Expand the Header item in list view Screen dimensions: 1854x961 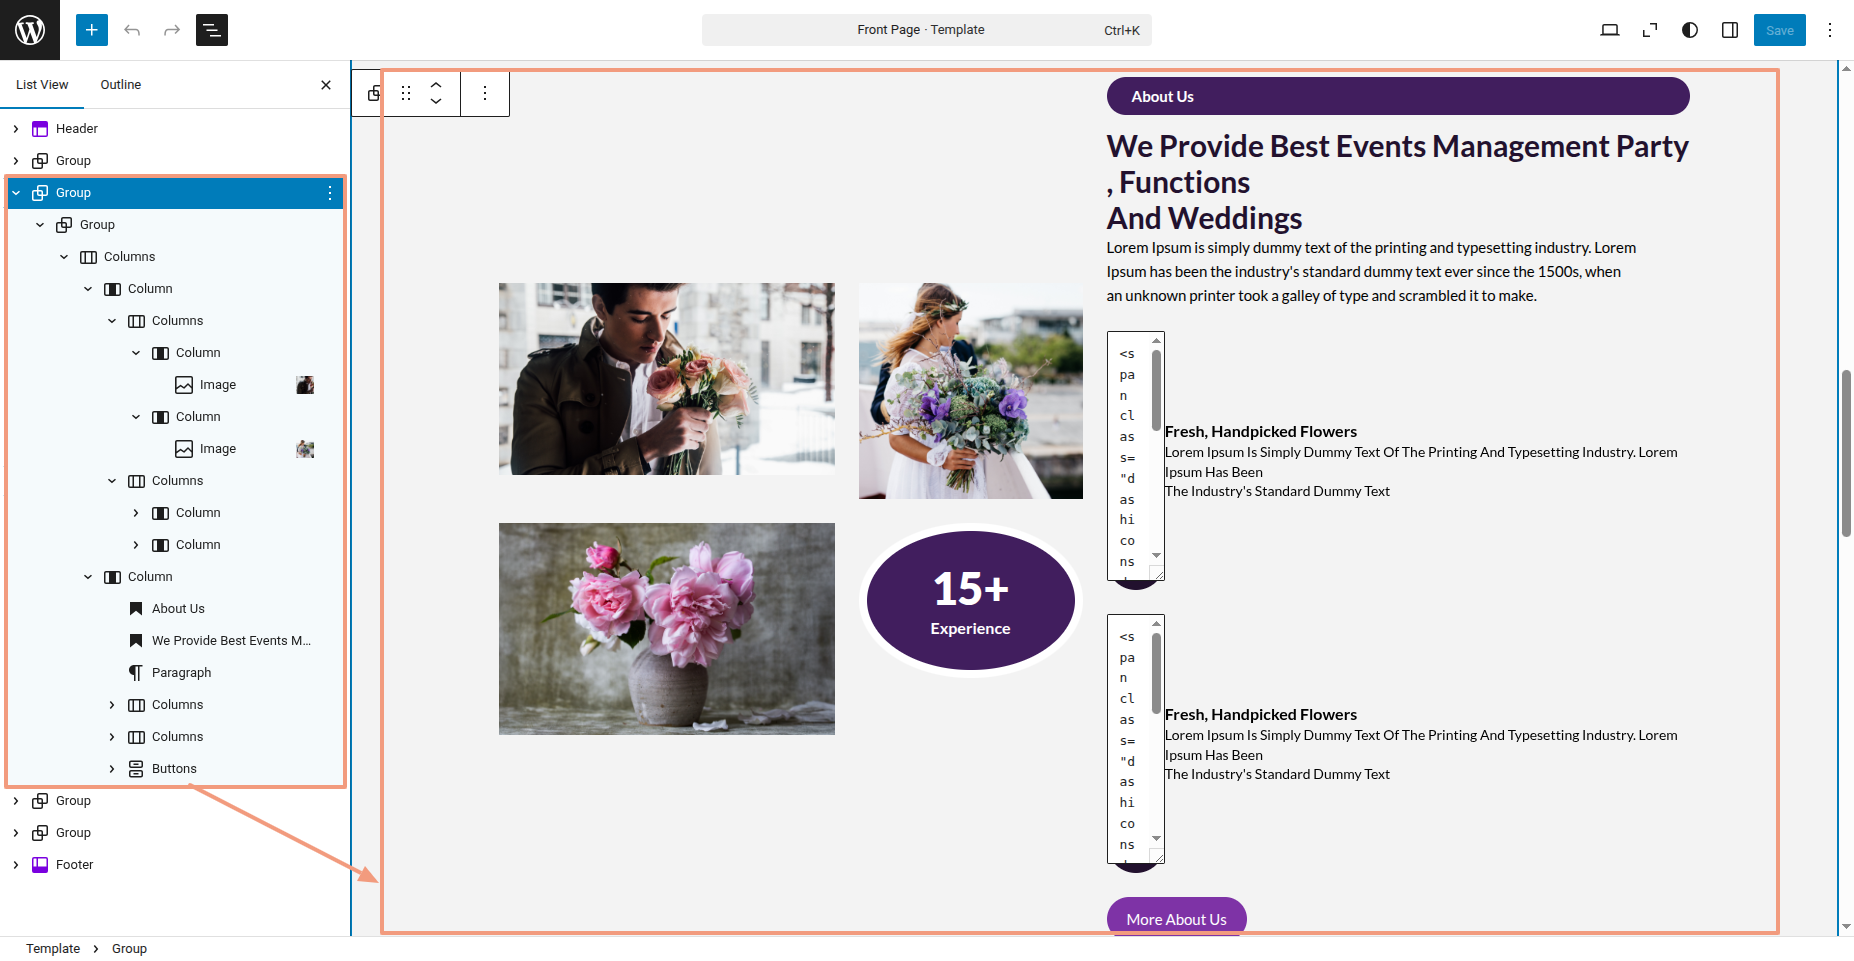pos(16,129)
